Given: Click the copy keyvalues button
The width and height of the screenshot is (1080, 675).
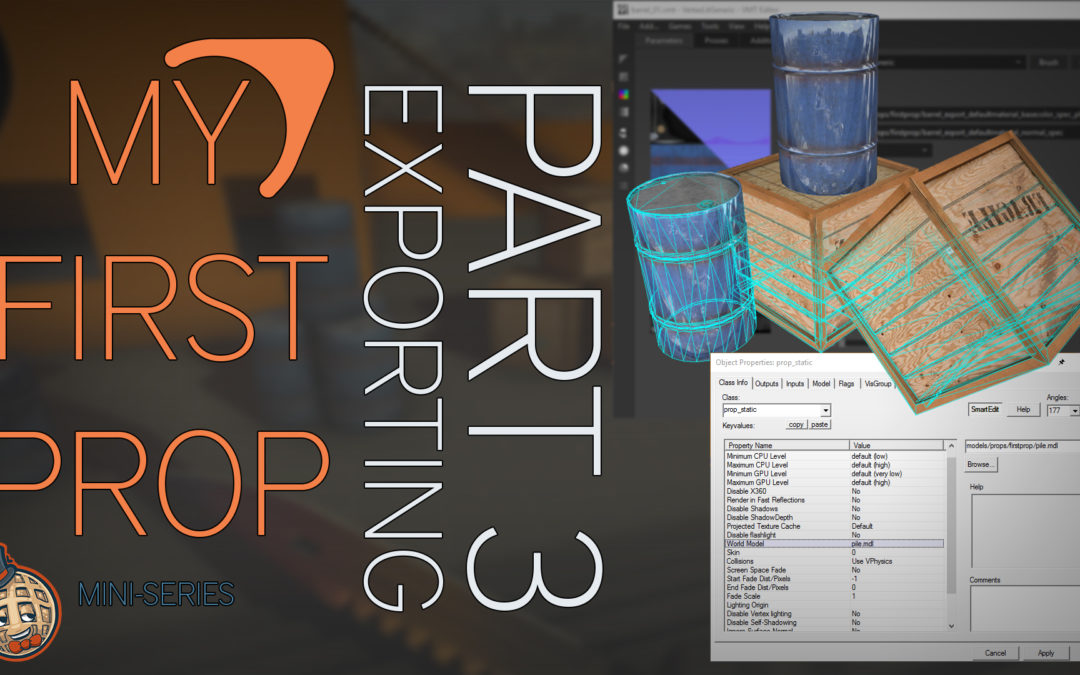Looking at the screenshot, I should point(796,425).
